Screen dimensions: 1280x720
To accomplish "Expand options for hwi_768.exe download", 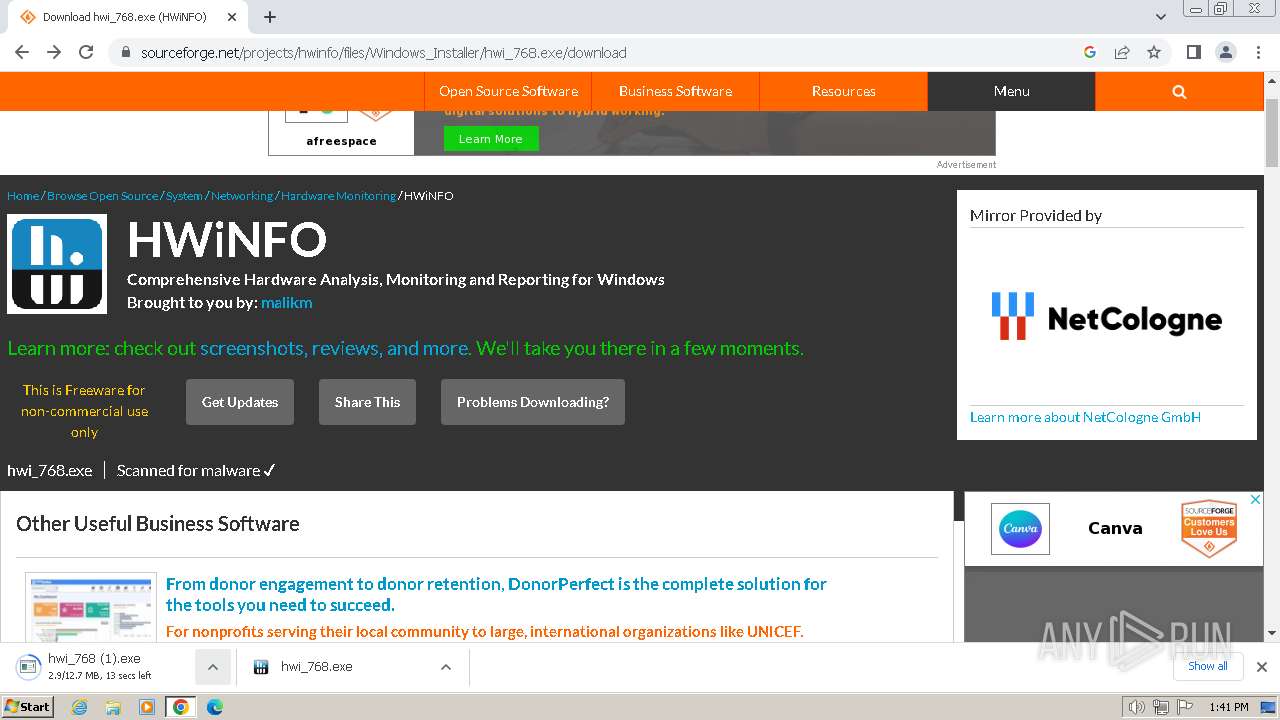I will (446, 667).
